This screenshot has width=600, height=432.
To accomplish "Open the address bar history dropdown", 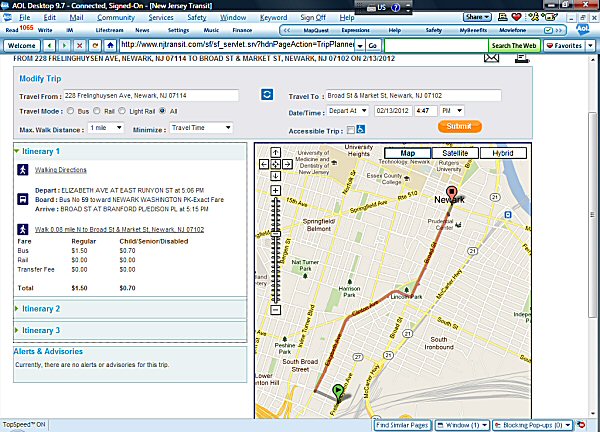I will tap(360, 46).
